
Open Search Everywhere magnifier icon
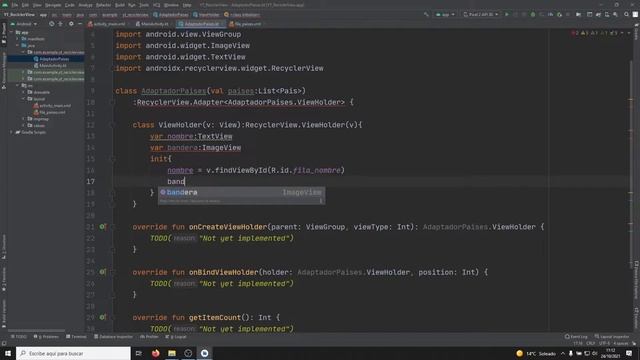626,14
